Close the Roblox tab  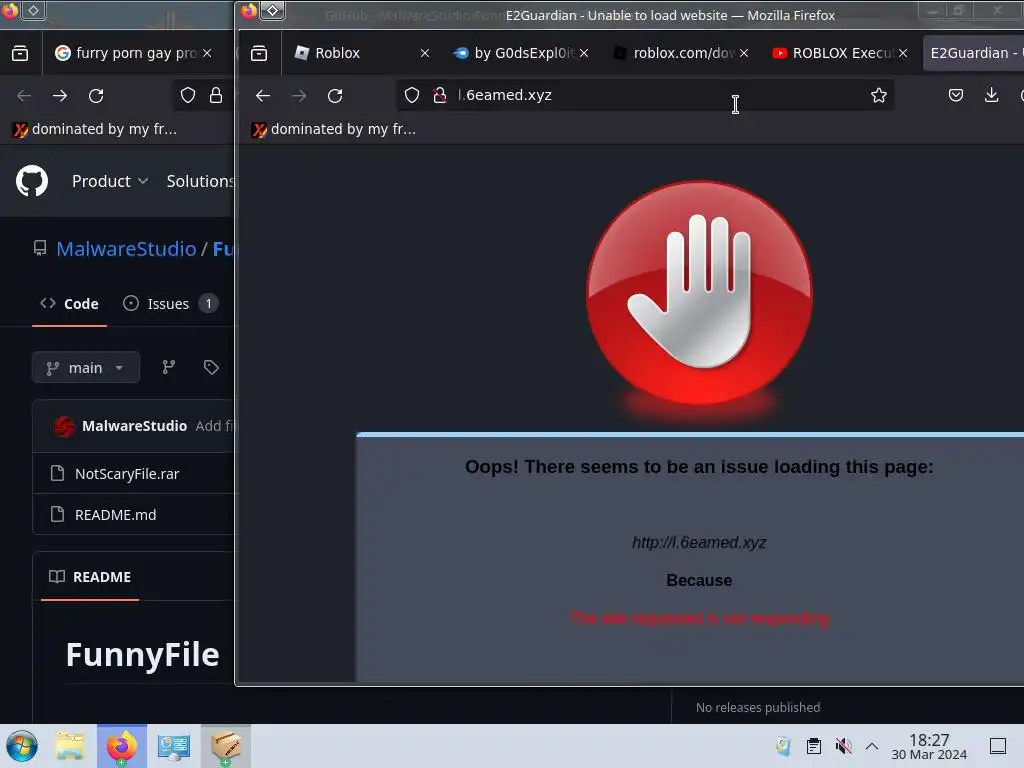click(x=424, y=53)
